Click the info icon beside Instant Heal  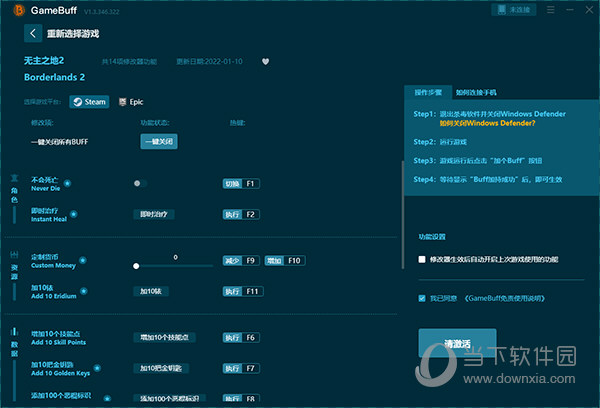(x=72, y=213)
